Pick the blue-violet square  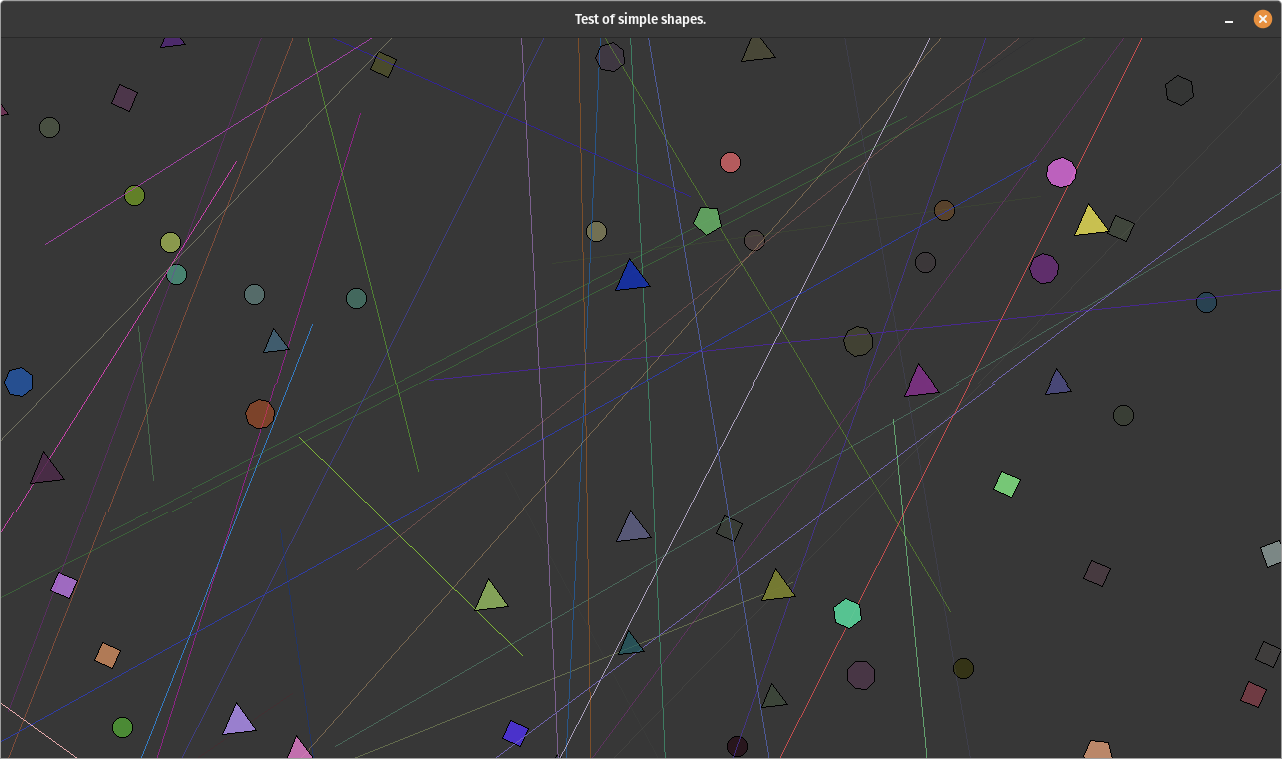tap(515, 733)
